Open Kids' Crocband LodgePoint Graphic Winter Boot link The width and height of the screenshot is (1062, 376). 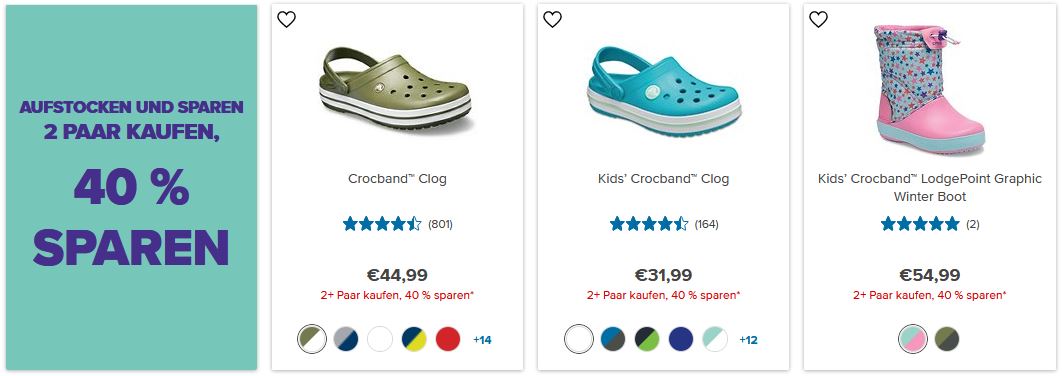929,188
